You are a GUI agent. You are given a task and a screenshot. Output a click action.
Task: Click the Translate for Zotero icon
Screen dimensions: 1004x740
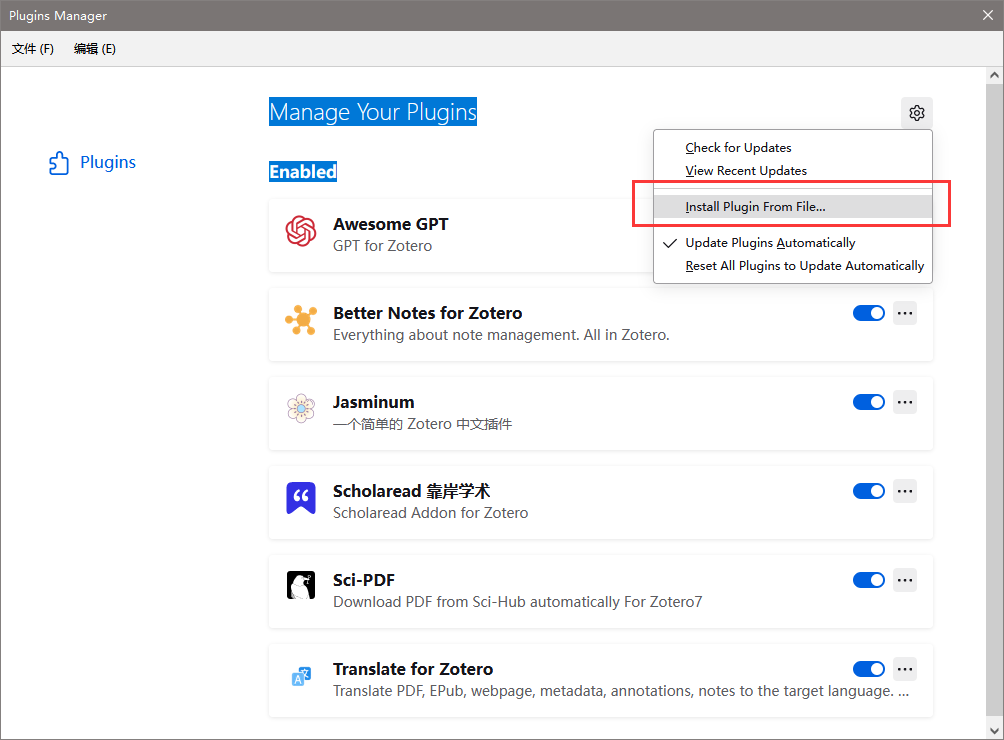(x=301, y=676)
